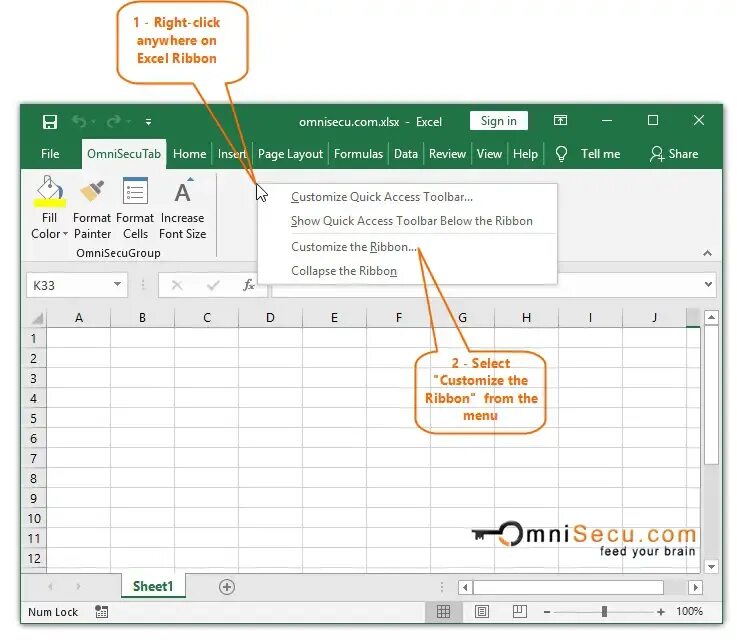The width and height of the screenshot is (737, 640).
Task: Select row 5 header
Action: pyautogui.click(x=34, y=418)
